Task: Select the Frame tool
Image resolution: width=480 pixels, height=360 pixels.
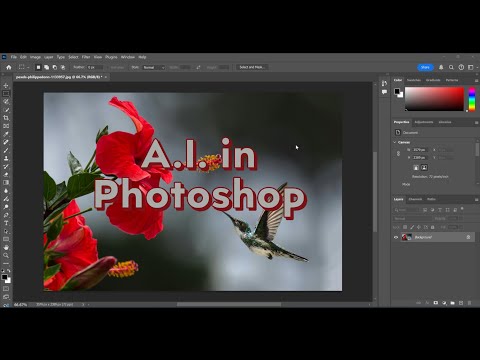Action: tap(6, 126)
